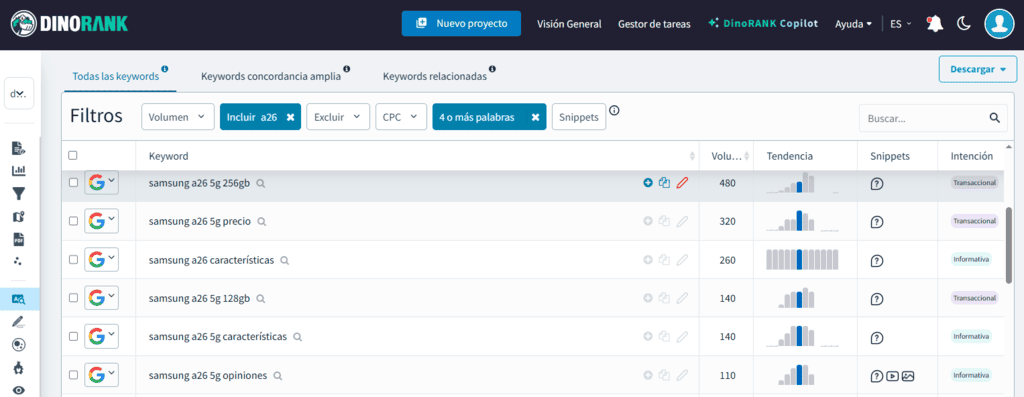Click the DinoRANK logo

click(x=69, y=24)
